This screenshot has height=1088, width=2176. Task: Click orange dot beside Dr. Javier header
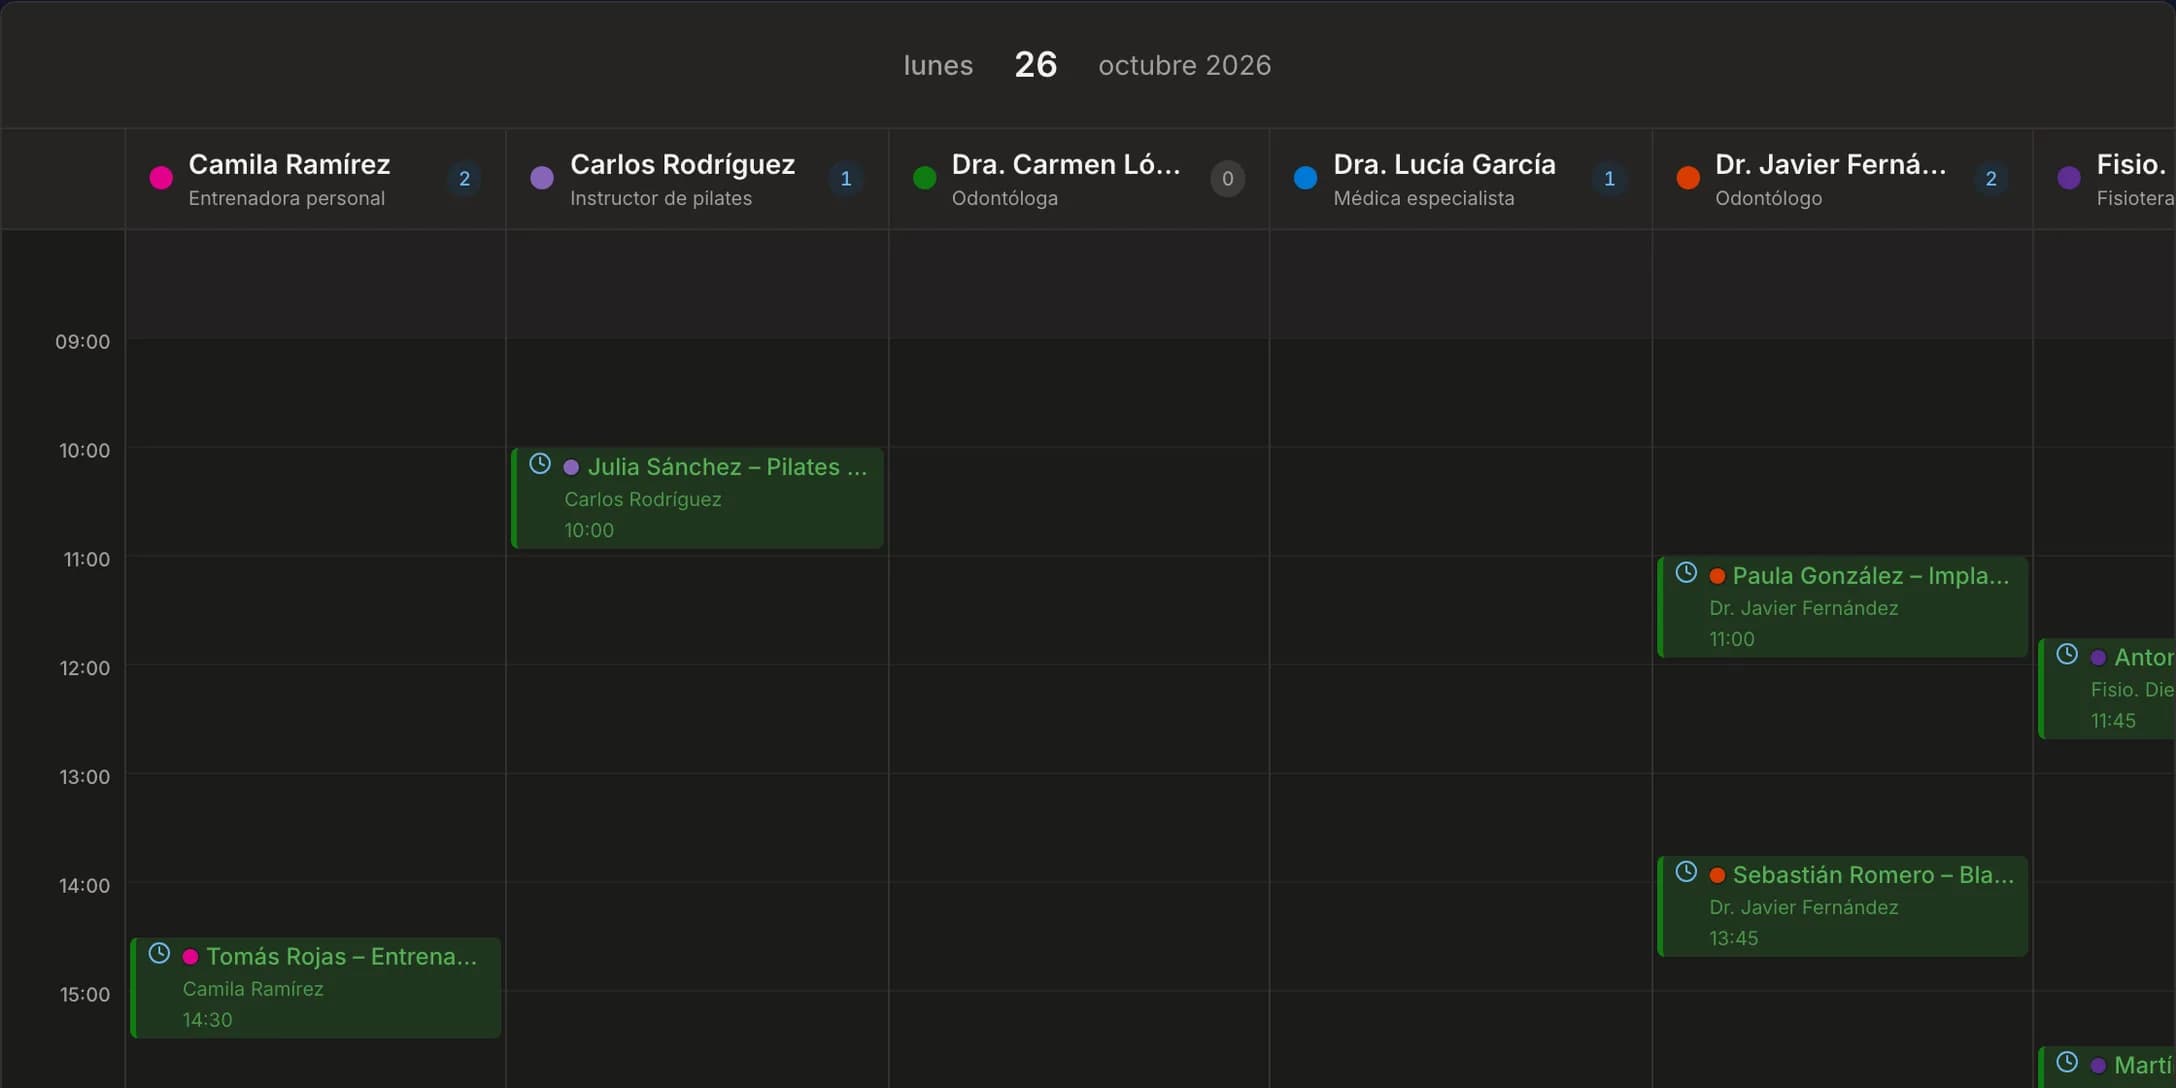1688,178
